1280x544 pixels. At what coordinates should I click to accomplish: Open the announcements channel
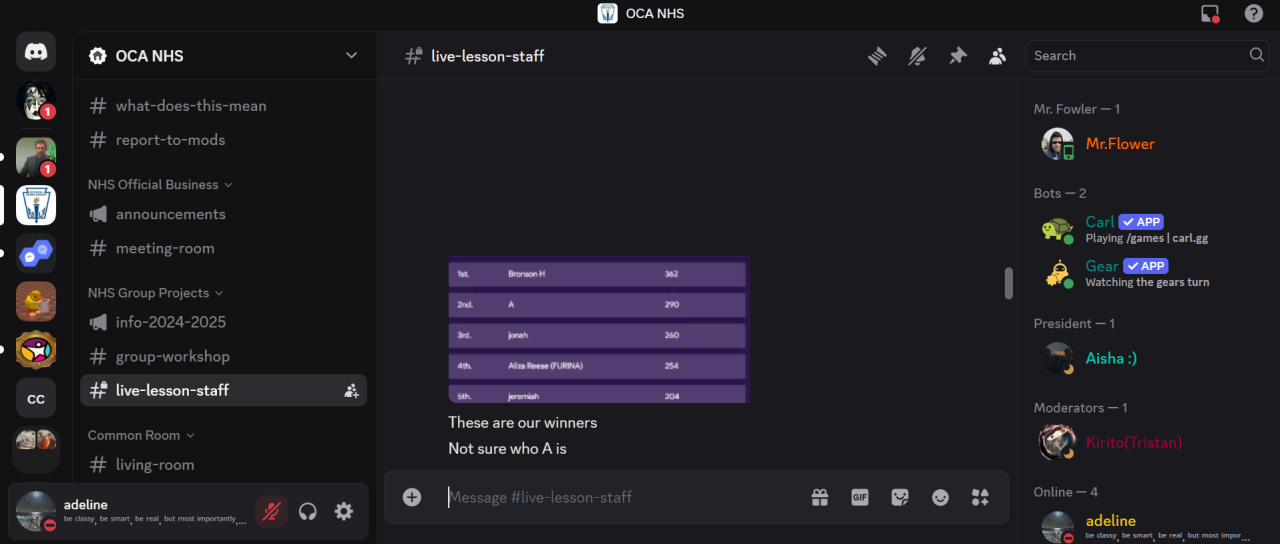[x=170, y=214]
